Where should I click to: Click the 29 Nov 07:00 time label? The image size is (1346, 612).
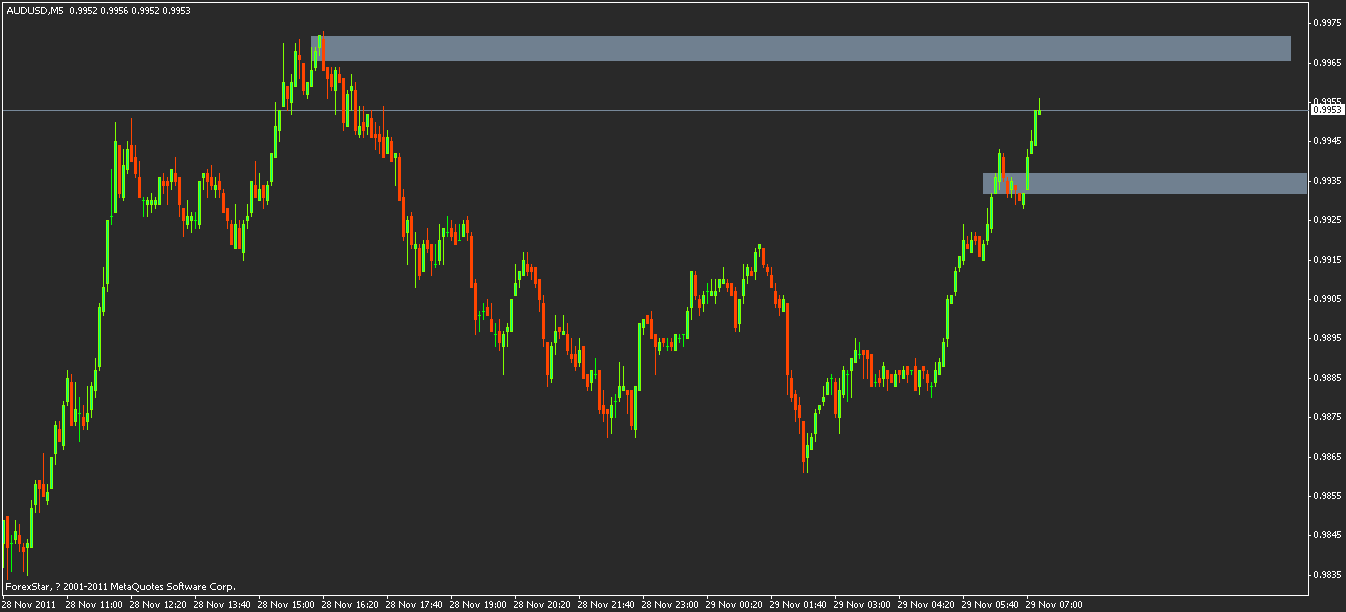tap(1054, 605)
